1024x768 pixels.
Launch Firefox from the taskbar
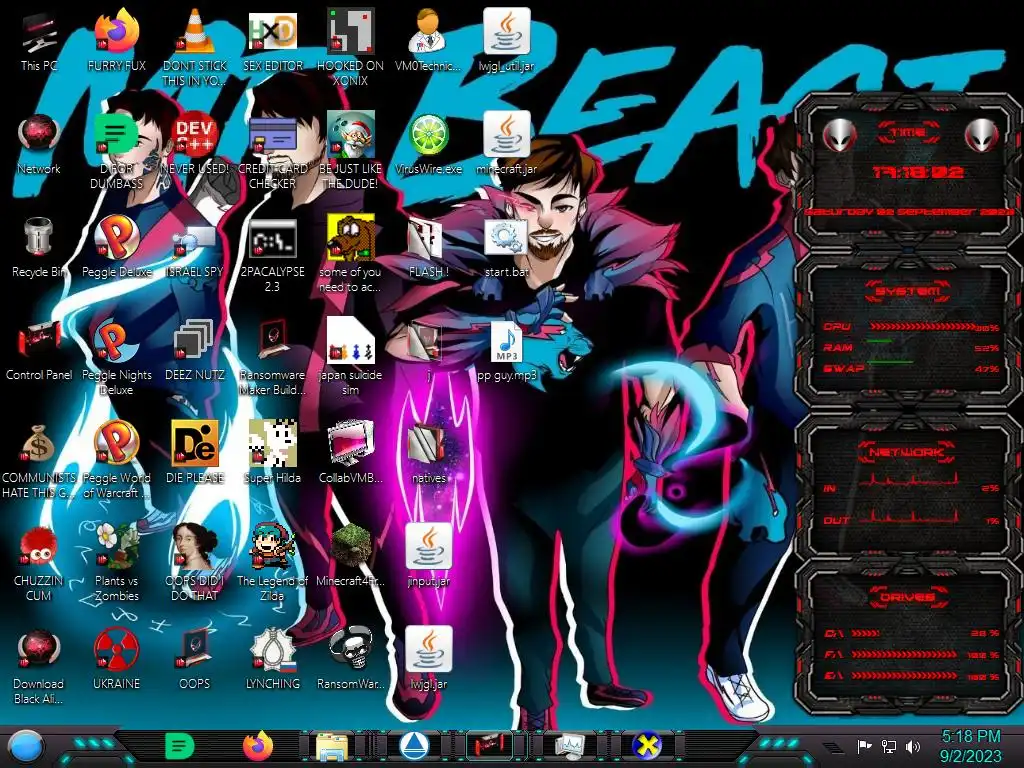coord(257,745)
